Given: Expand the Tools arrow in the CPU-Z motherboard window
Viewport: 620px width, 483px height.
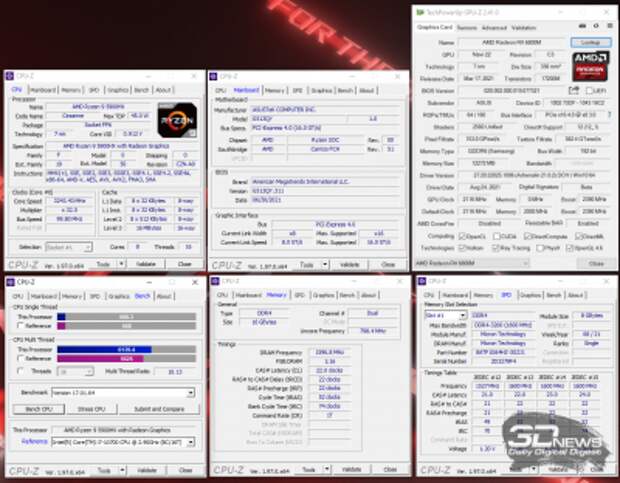Looking at the screenshot, I should 325,264.
